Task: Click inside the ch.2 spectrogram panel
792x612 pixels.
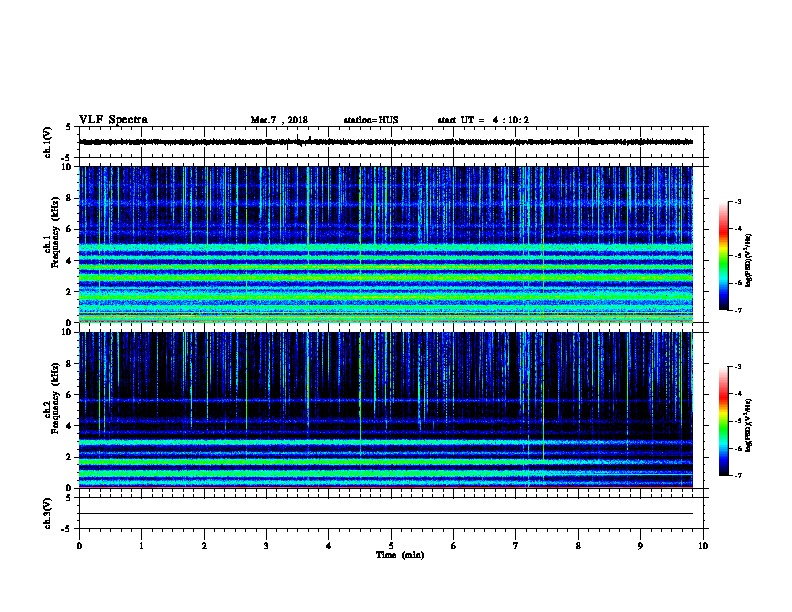Action: point(386,410)
